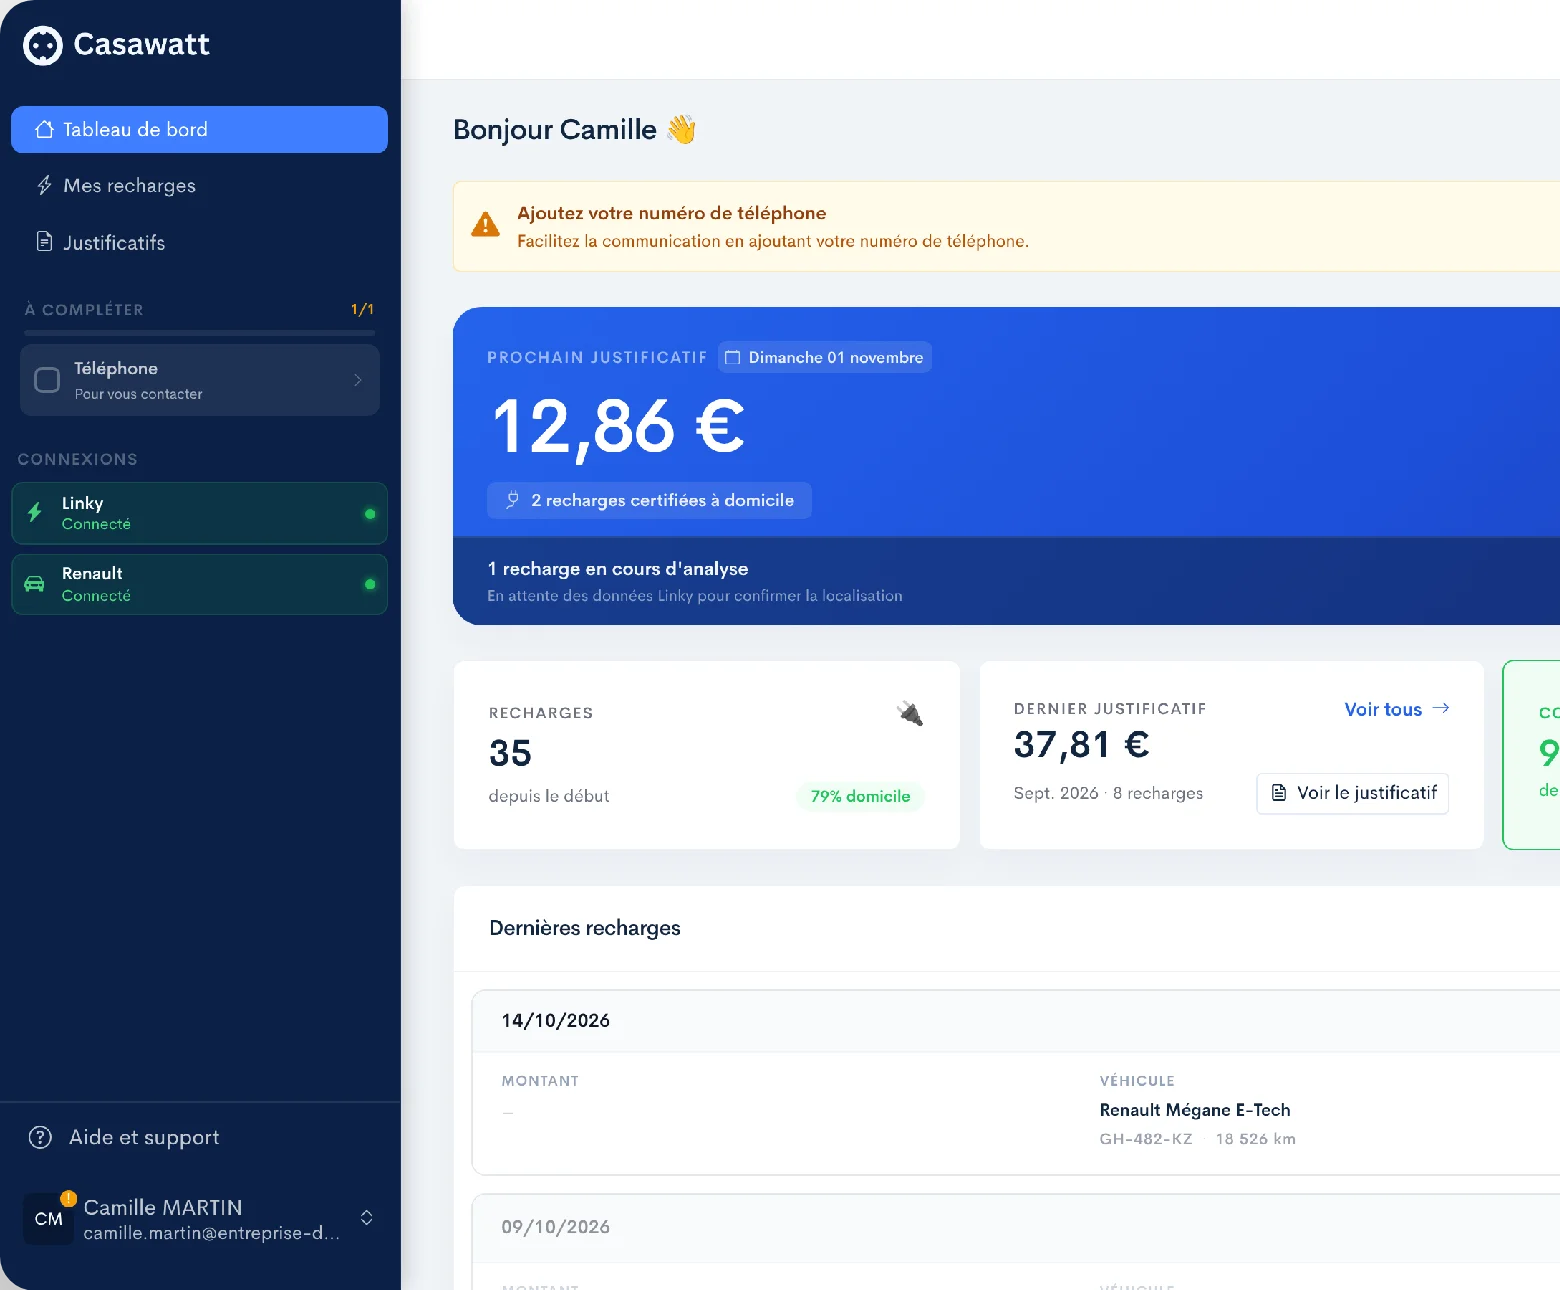Click the Dimanche 01 novembre date badge
This screenshot has width=1560, height=1290.
click(825, 358)
